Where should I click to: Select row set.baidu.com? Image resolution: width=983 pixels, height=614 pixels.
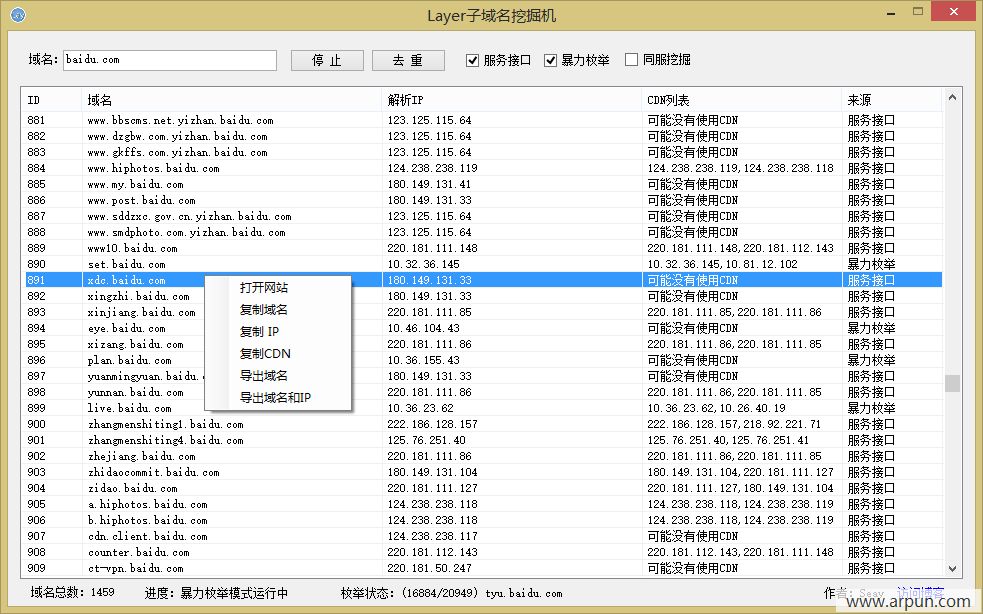click(483, 264)
